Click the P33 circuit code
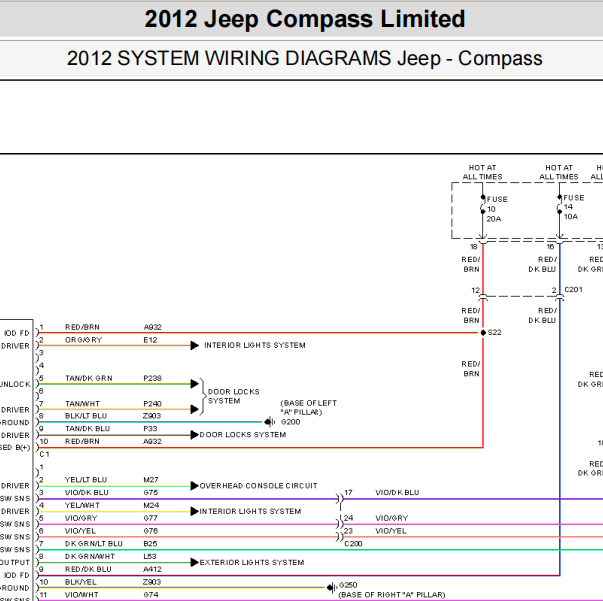This screenshot has width=603, height=601. tap(150, 429)
